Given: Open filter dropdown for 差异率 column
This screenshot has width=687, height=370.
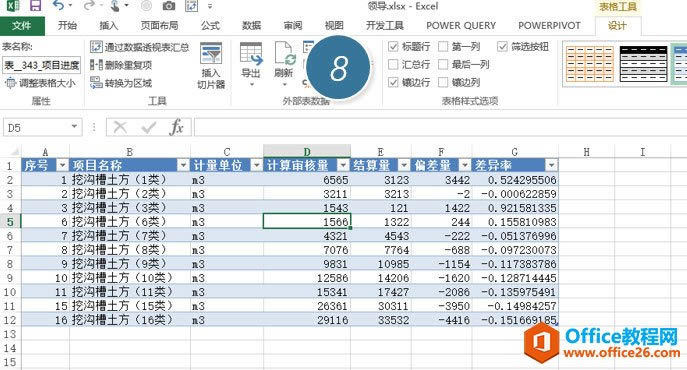Looking at the screenshot, I should [x=551, y=165].
